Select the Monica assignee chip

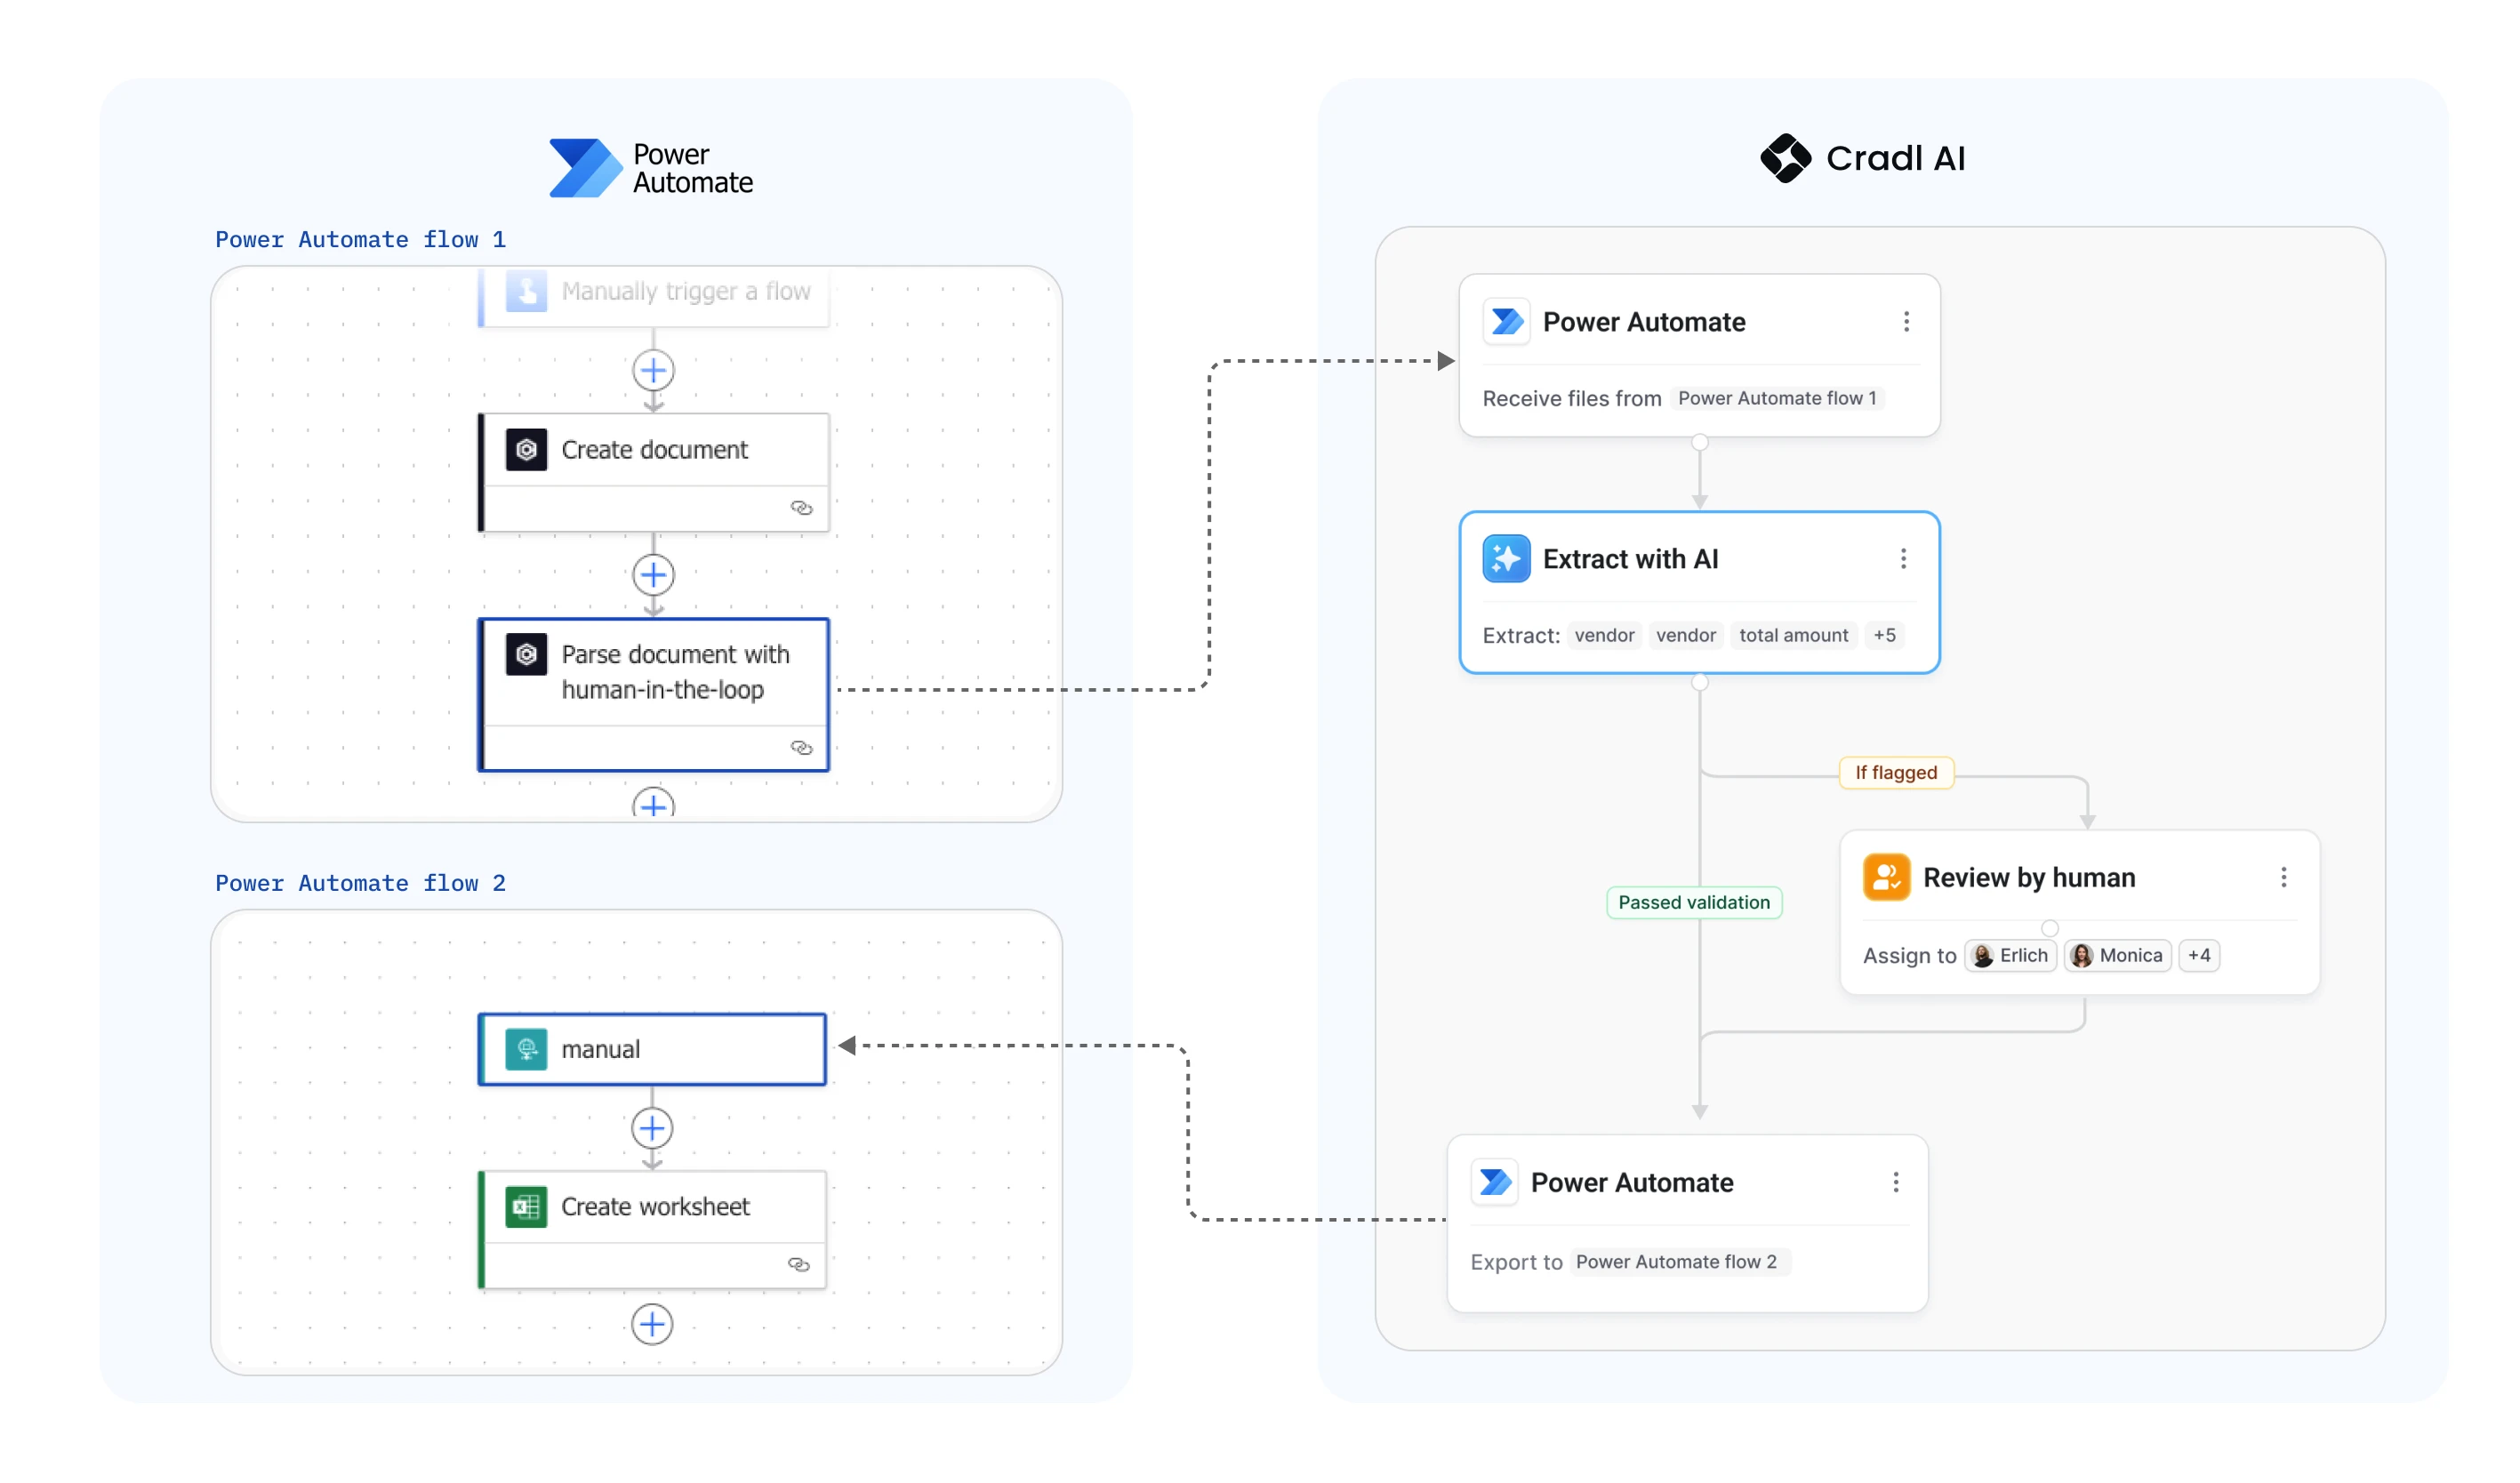click(2117, 955)
